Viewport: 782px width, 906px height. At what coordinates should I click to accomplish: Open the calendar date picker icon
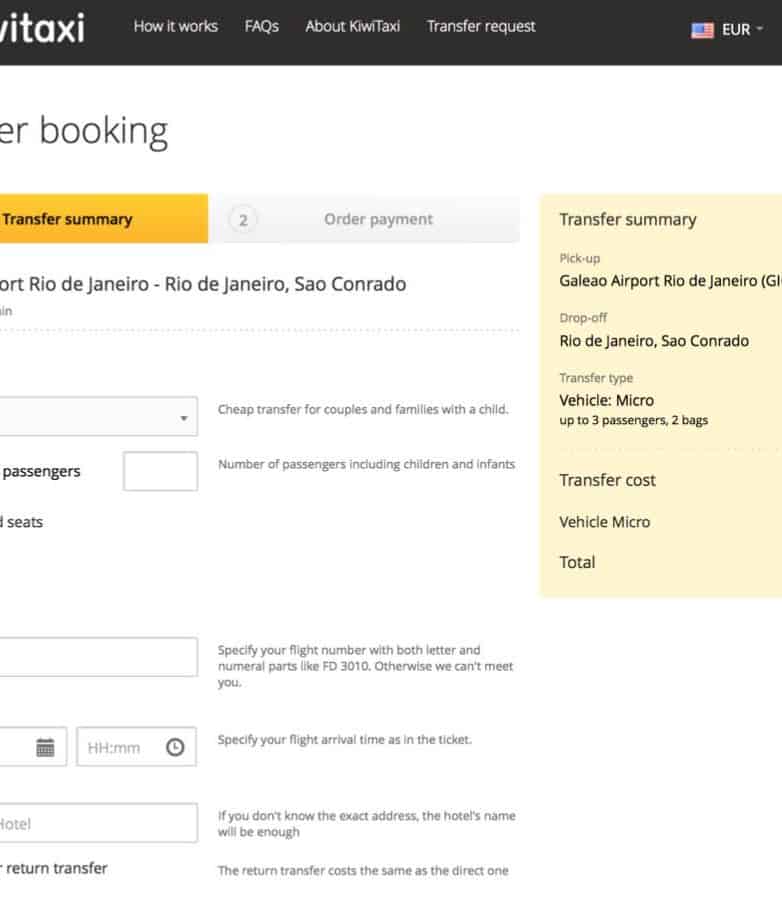point(45,747)
